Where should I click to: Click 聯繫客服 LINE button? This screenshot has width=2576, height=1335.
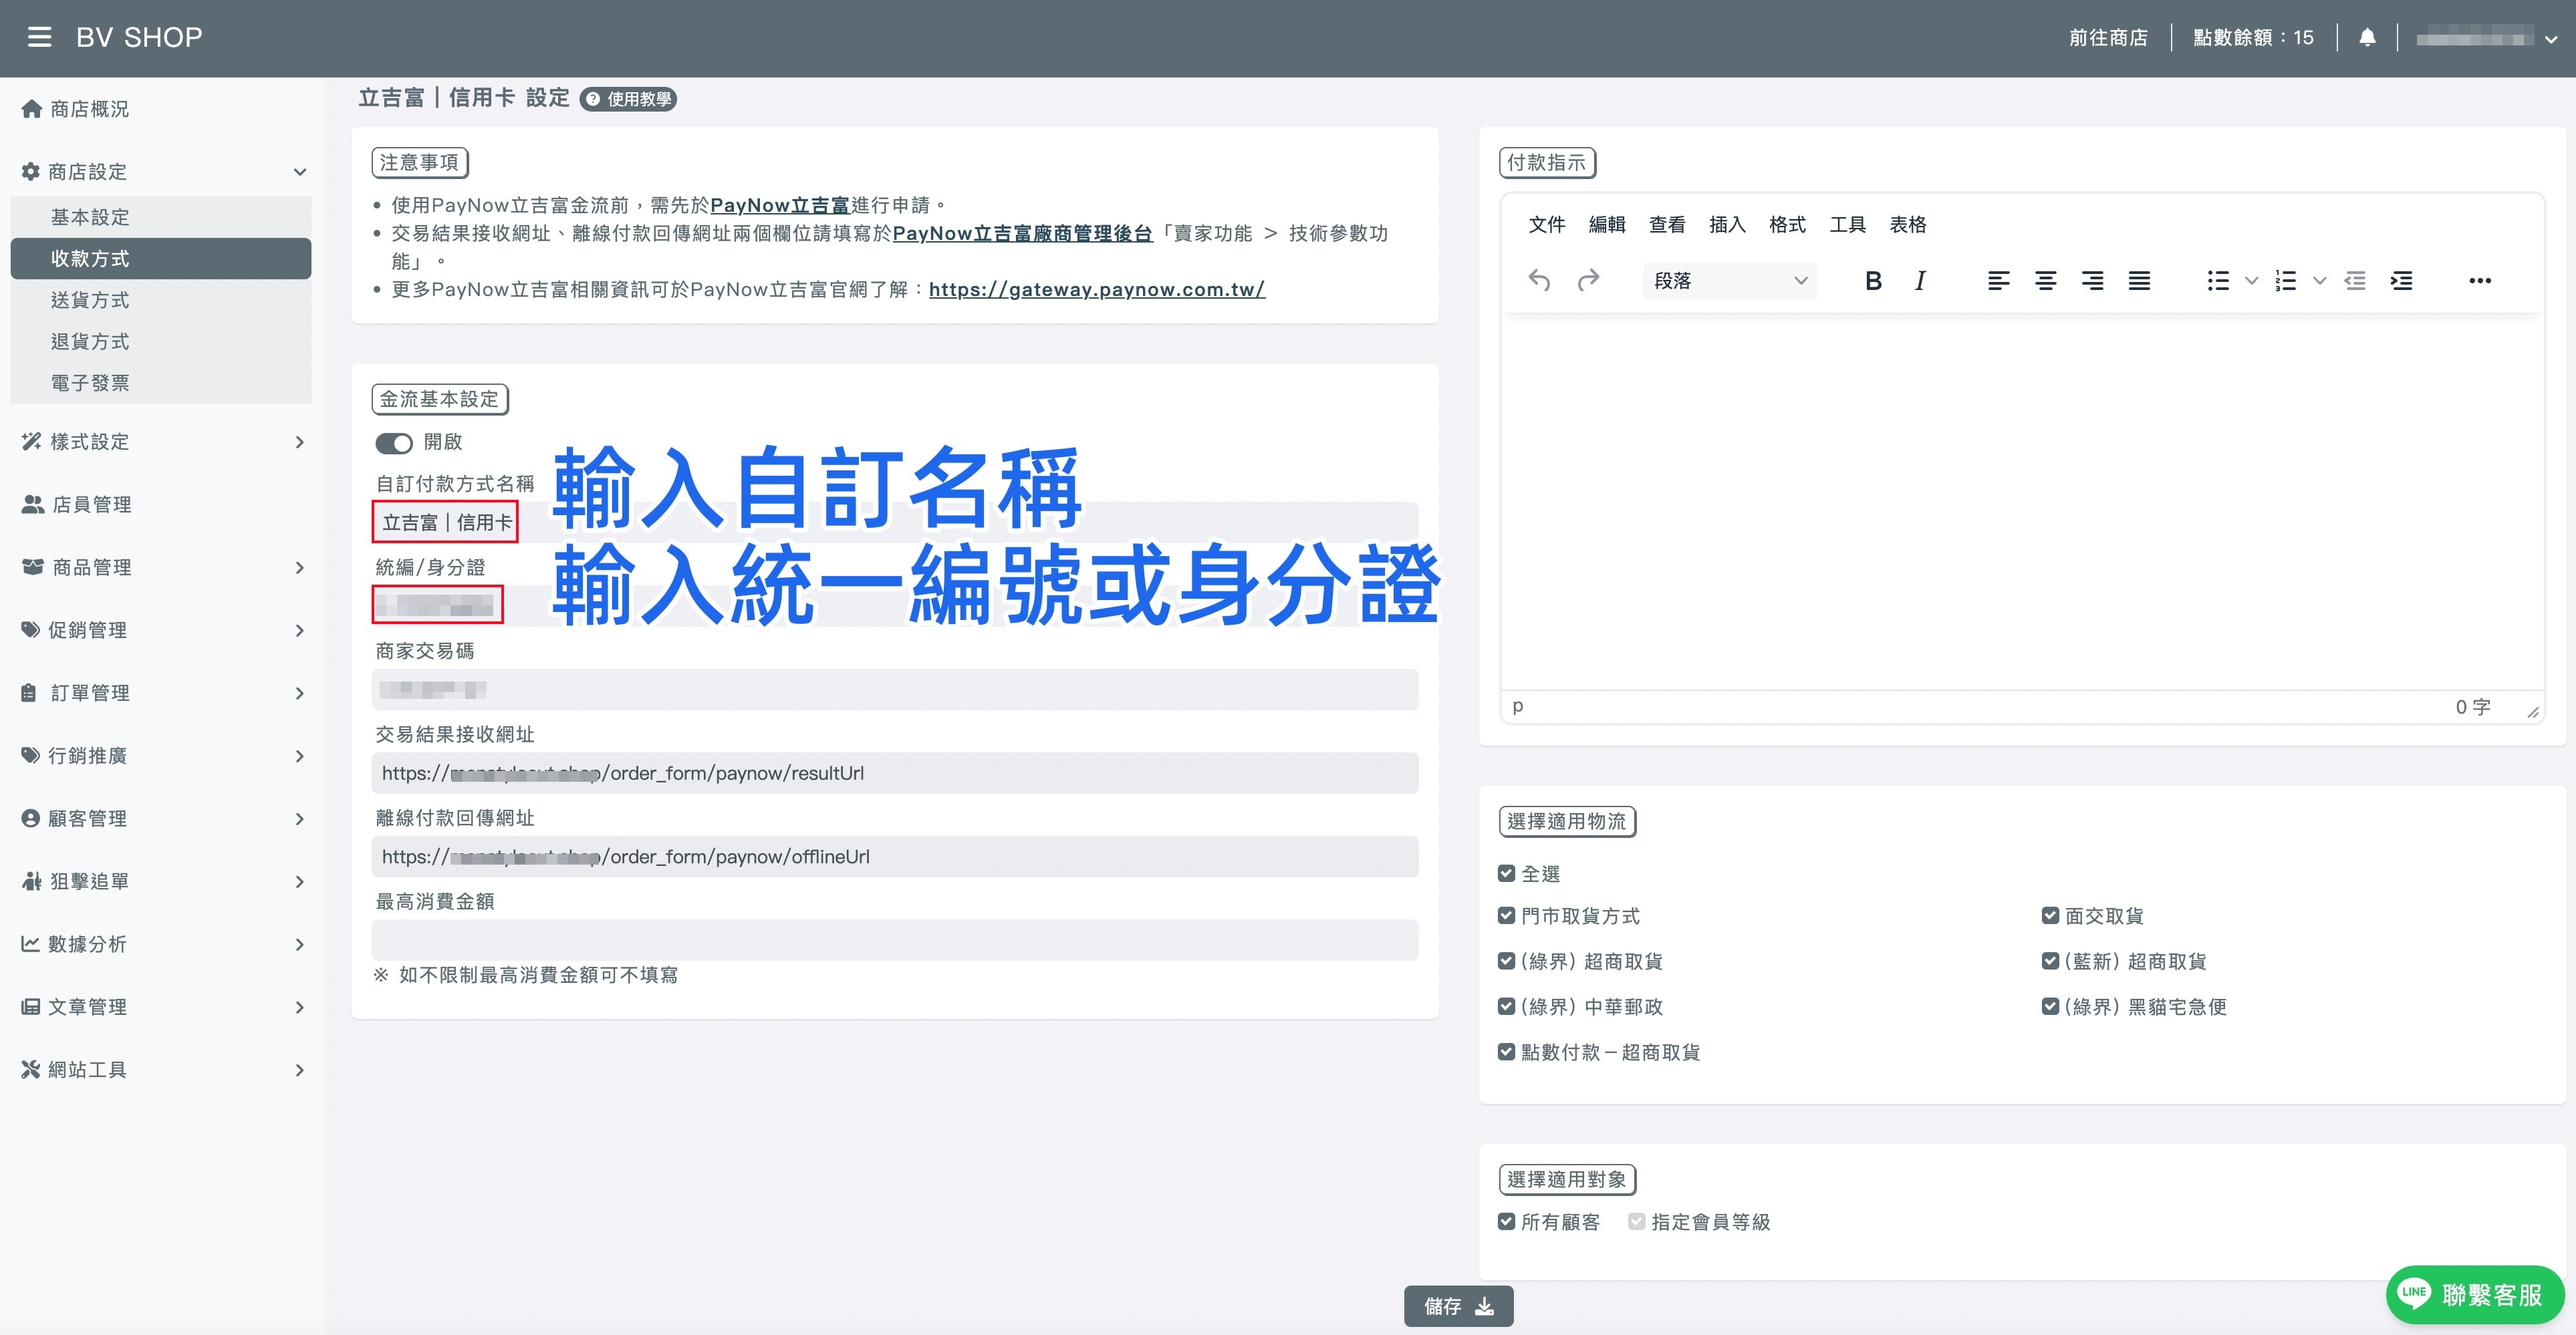(x=2474, y=1294)
